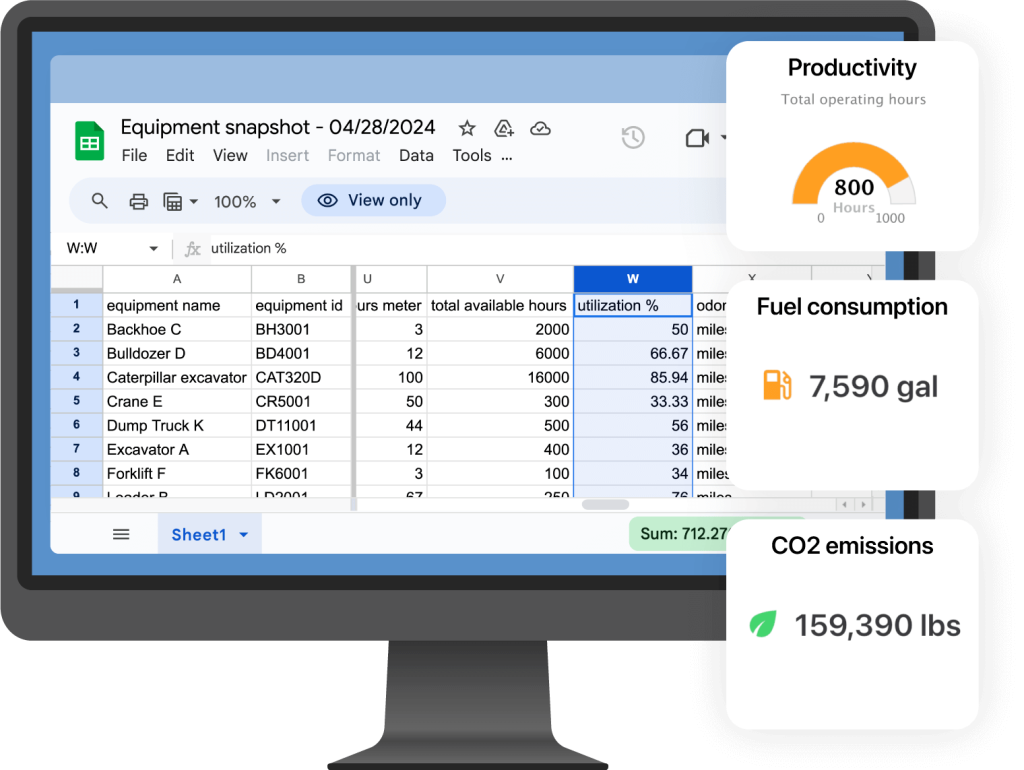The height and width of the screenshot is (770, 1024).
Task: Click the Google Sheets logo icon
Action: point(90,140)
